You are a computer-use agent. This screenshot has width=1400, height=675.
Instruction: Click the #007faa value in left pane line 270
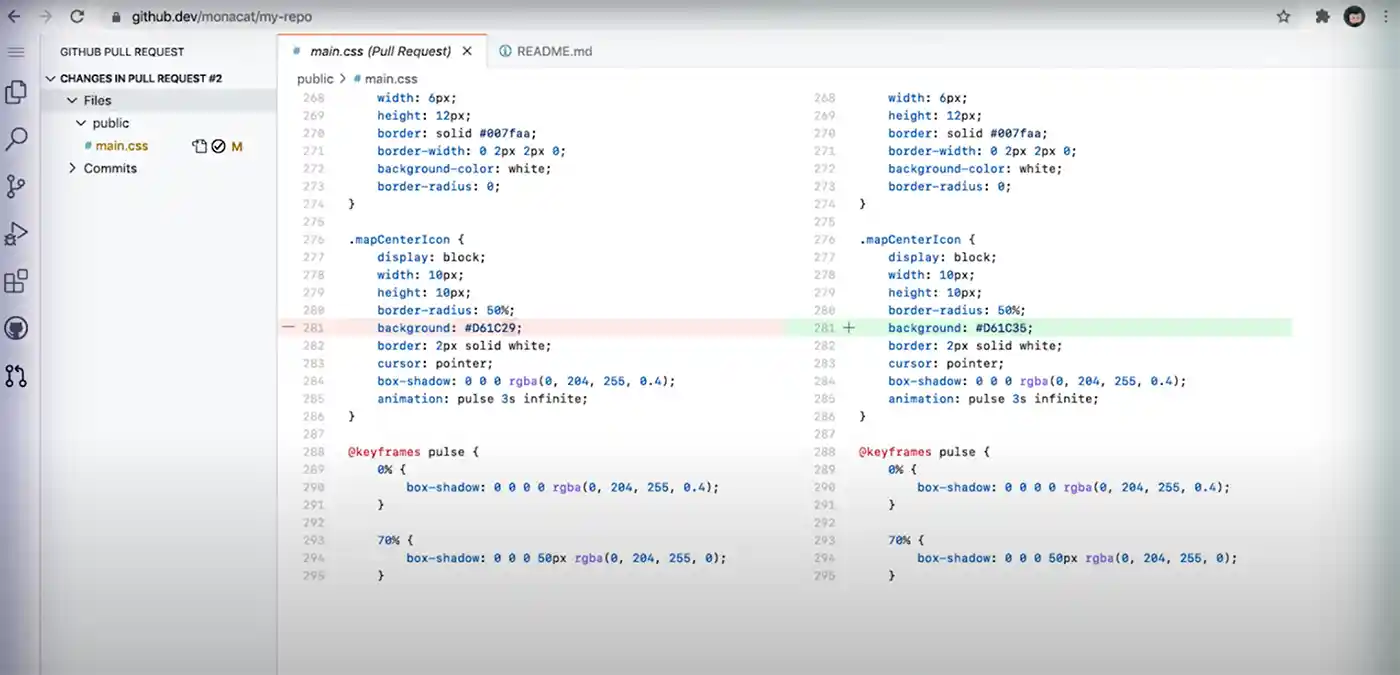(x=507, y=133)
